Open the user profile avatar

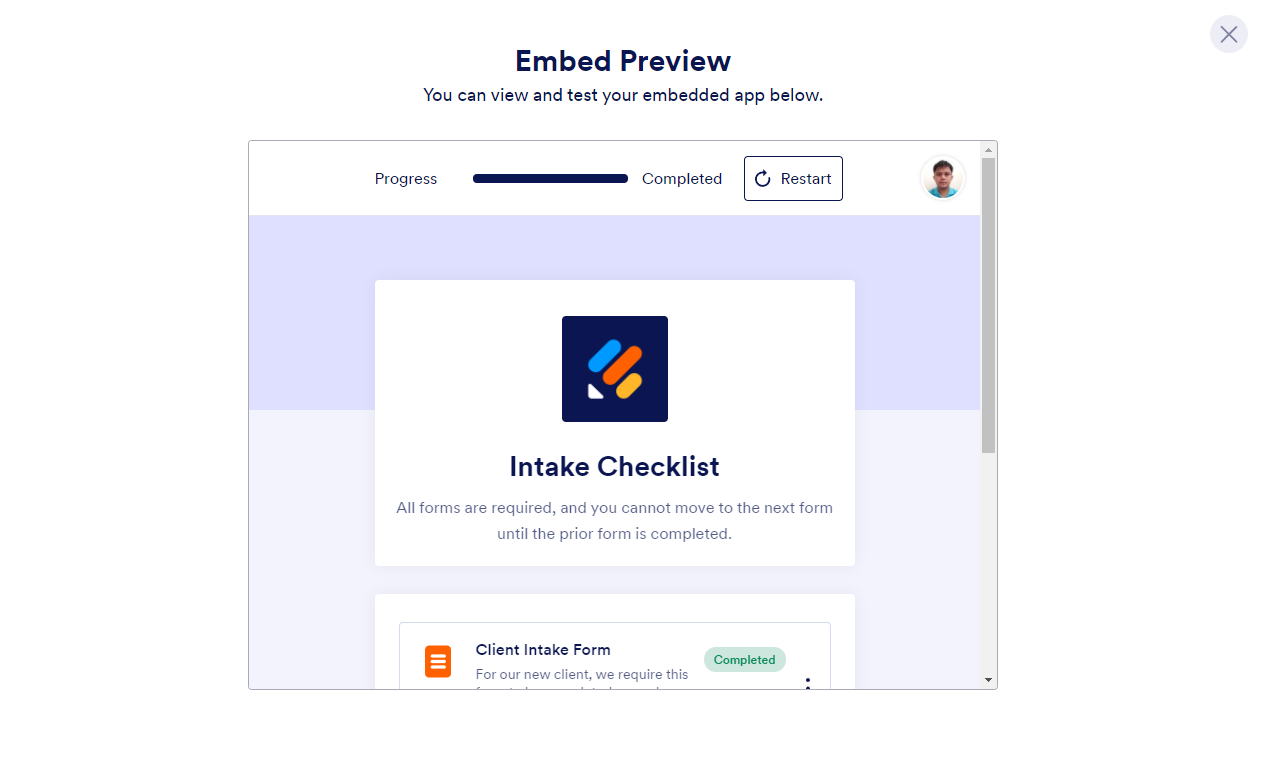(942, 178)
